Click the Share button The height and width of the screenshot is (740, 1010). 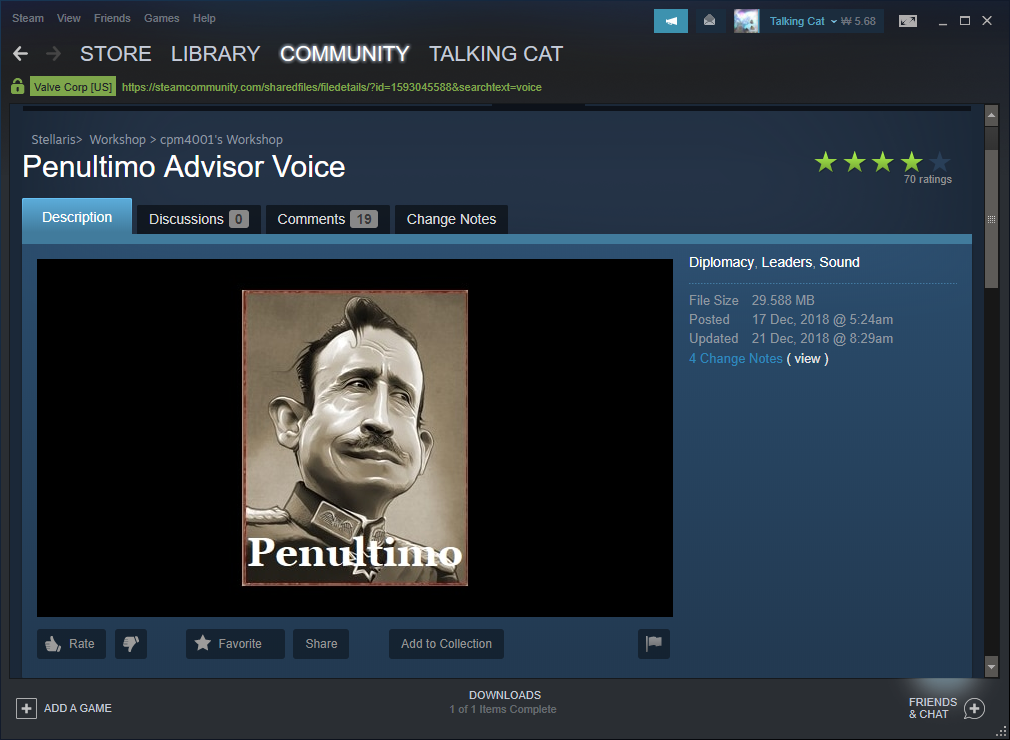[321, 644]
